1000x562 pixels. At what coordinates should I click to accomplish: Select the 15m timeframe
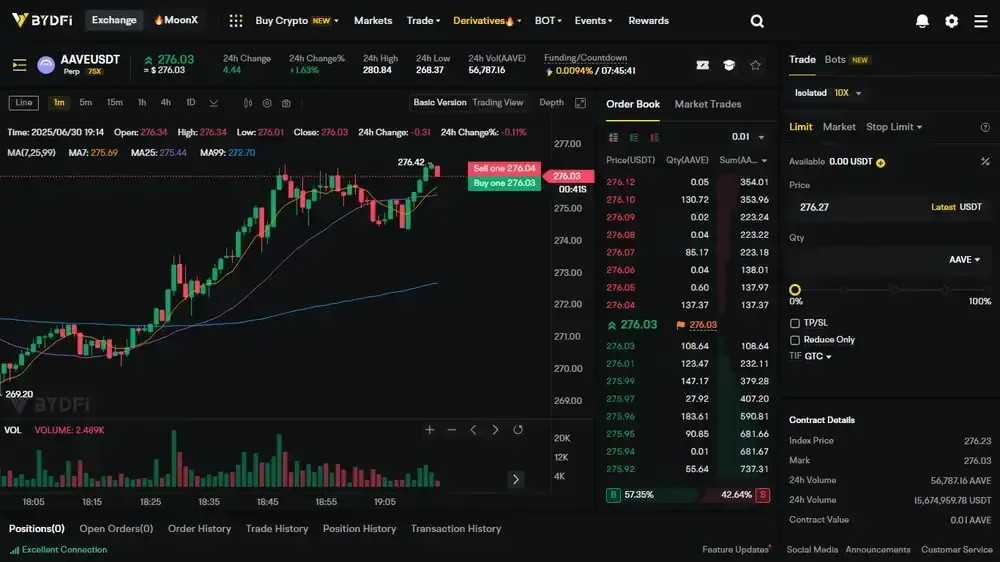115,103
